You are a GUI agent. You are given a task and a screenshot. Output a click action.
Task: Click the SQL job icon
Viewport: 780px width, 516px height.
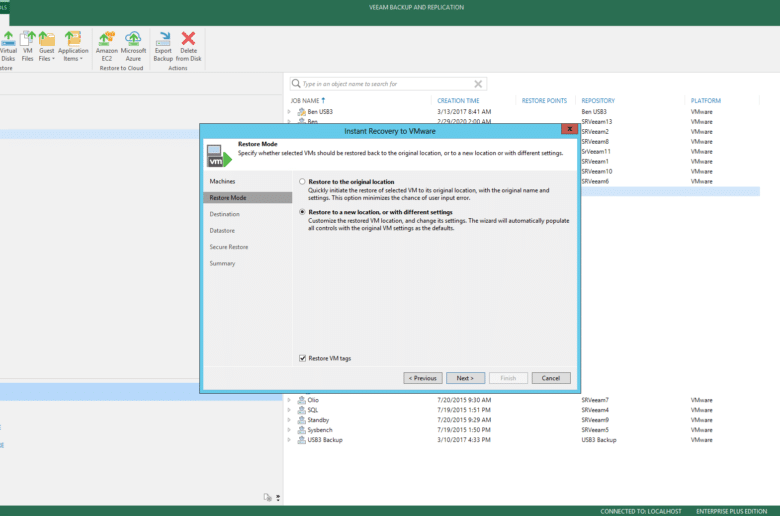tap(301, 410)
